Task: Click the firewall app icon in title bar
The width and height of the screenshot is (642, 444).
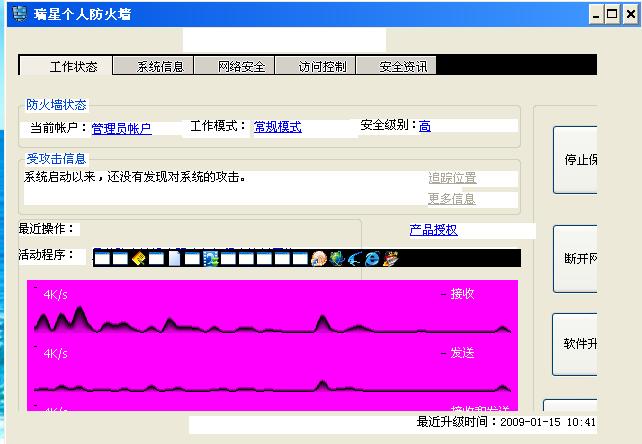Action: (19, 14)
